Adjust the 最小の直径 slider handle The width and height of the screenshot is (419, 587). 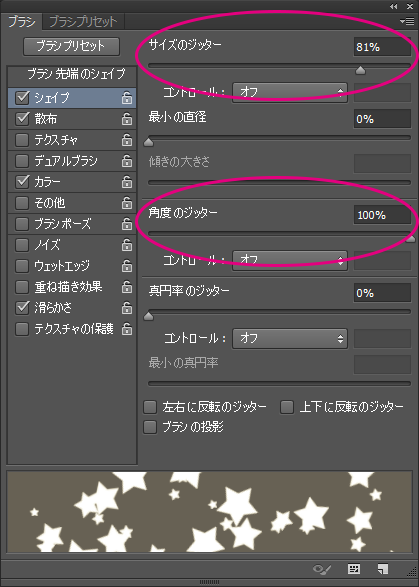point(149,142)
